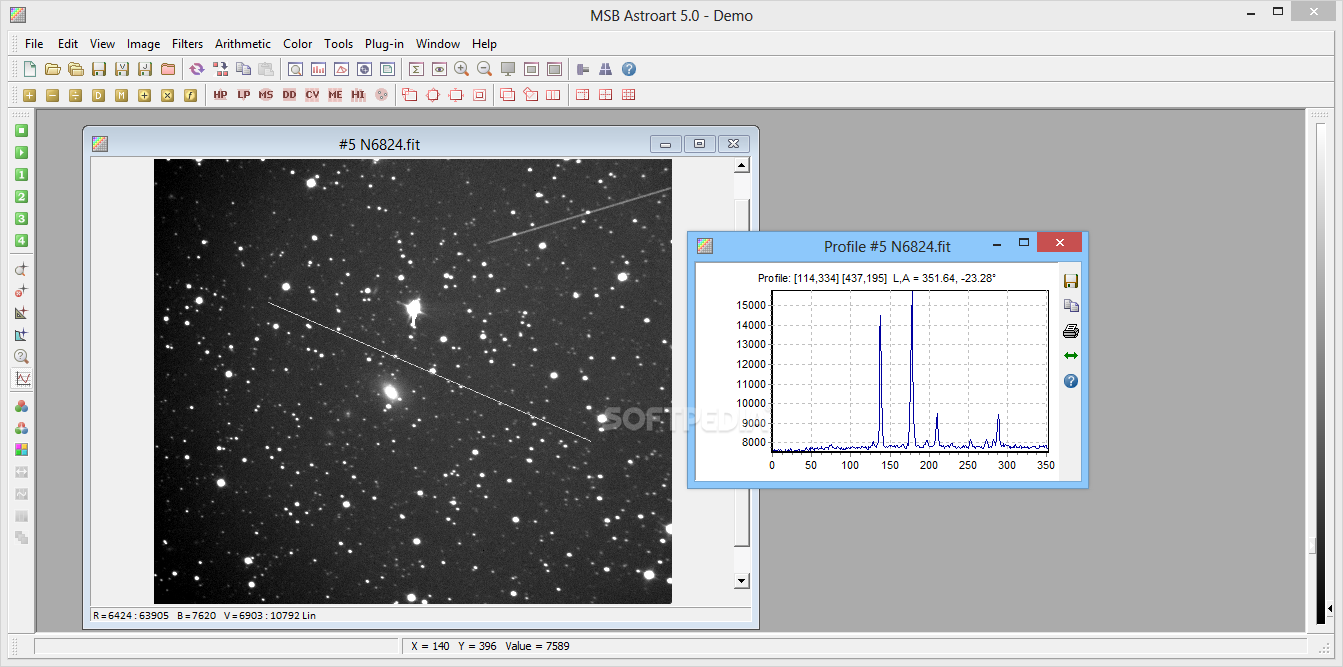1343x667 pixels.
Task: Apply the DD filter icon
Action: point(289,95)
